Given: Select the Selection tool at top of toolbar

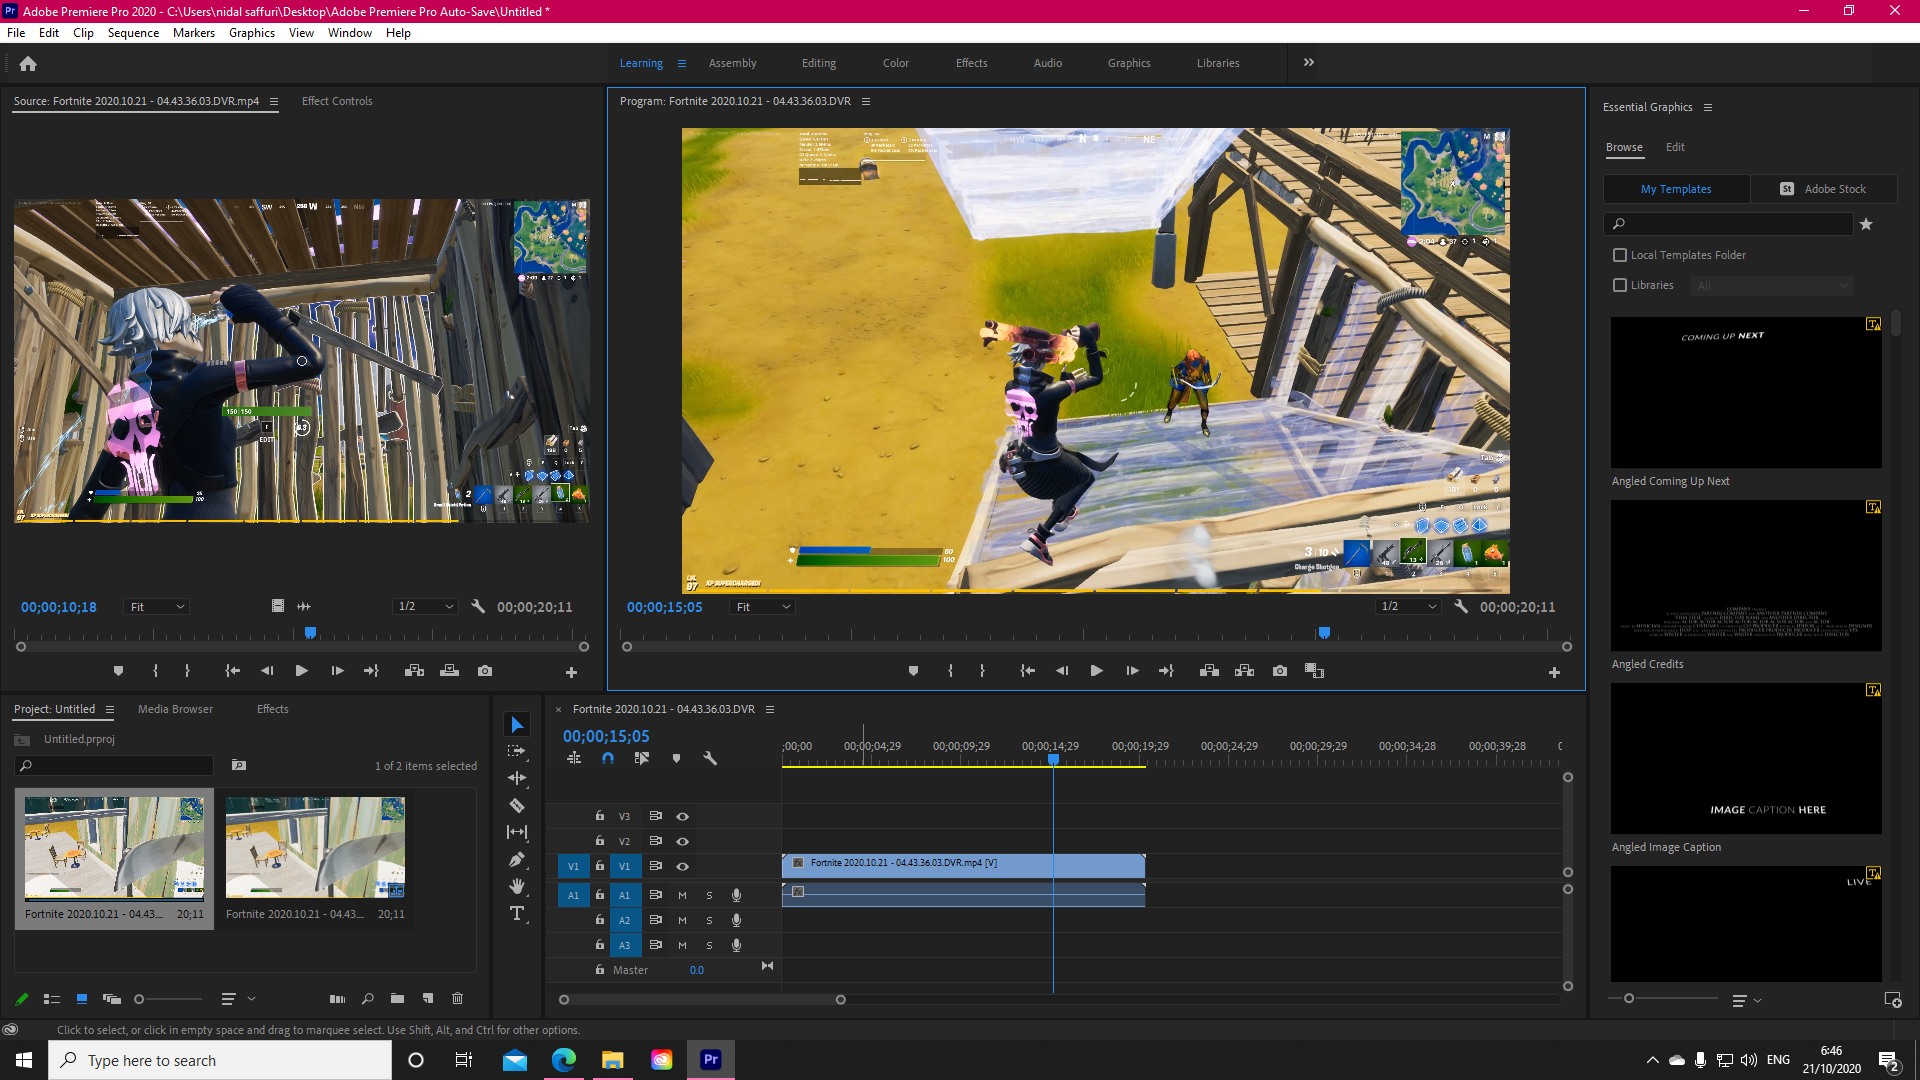Looking at the screenshot, I should pyautogui.click(x=517, y=723).
